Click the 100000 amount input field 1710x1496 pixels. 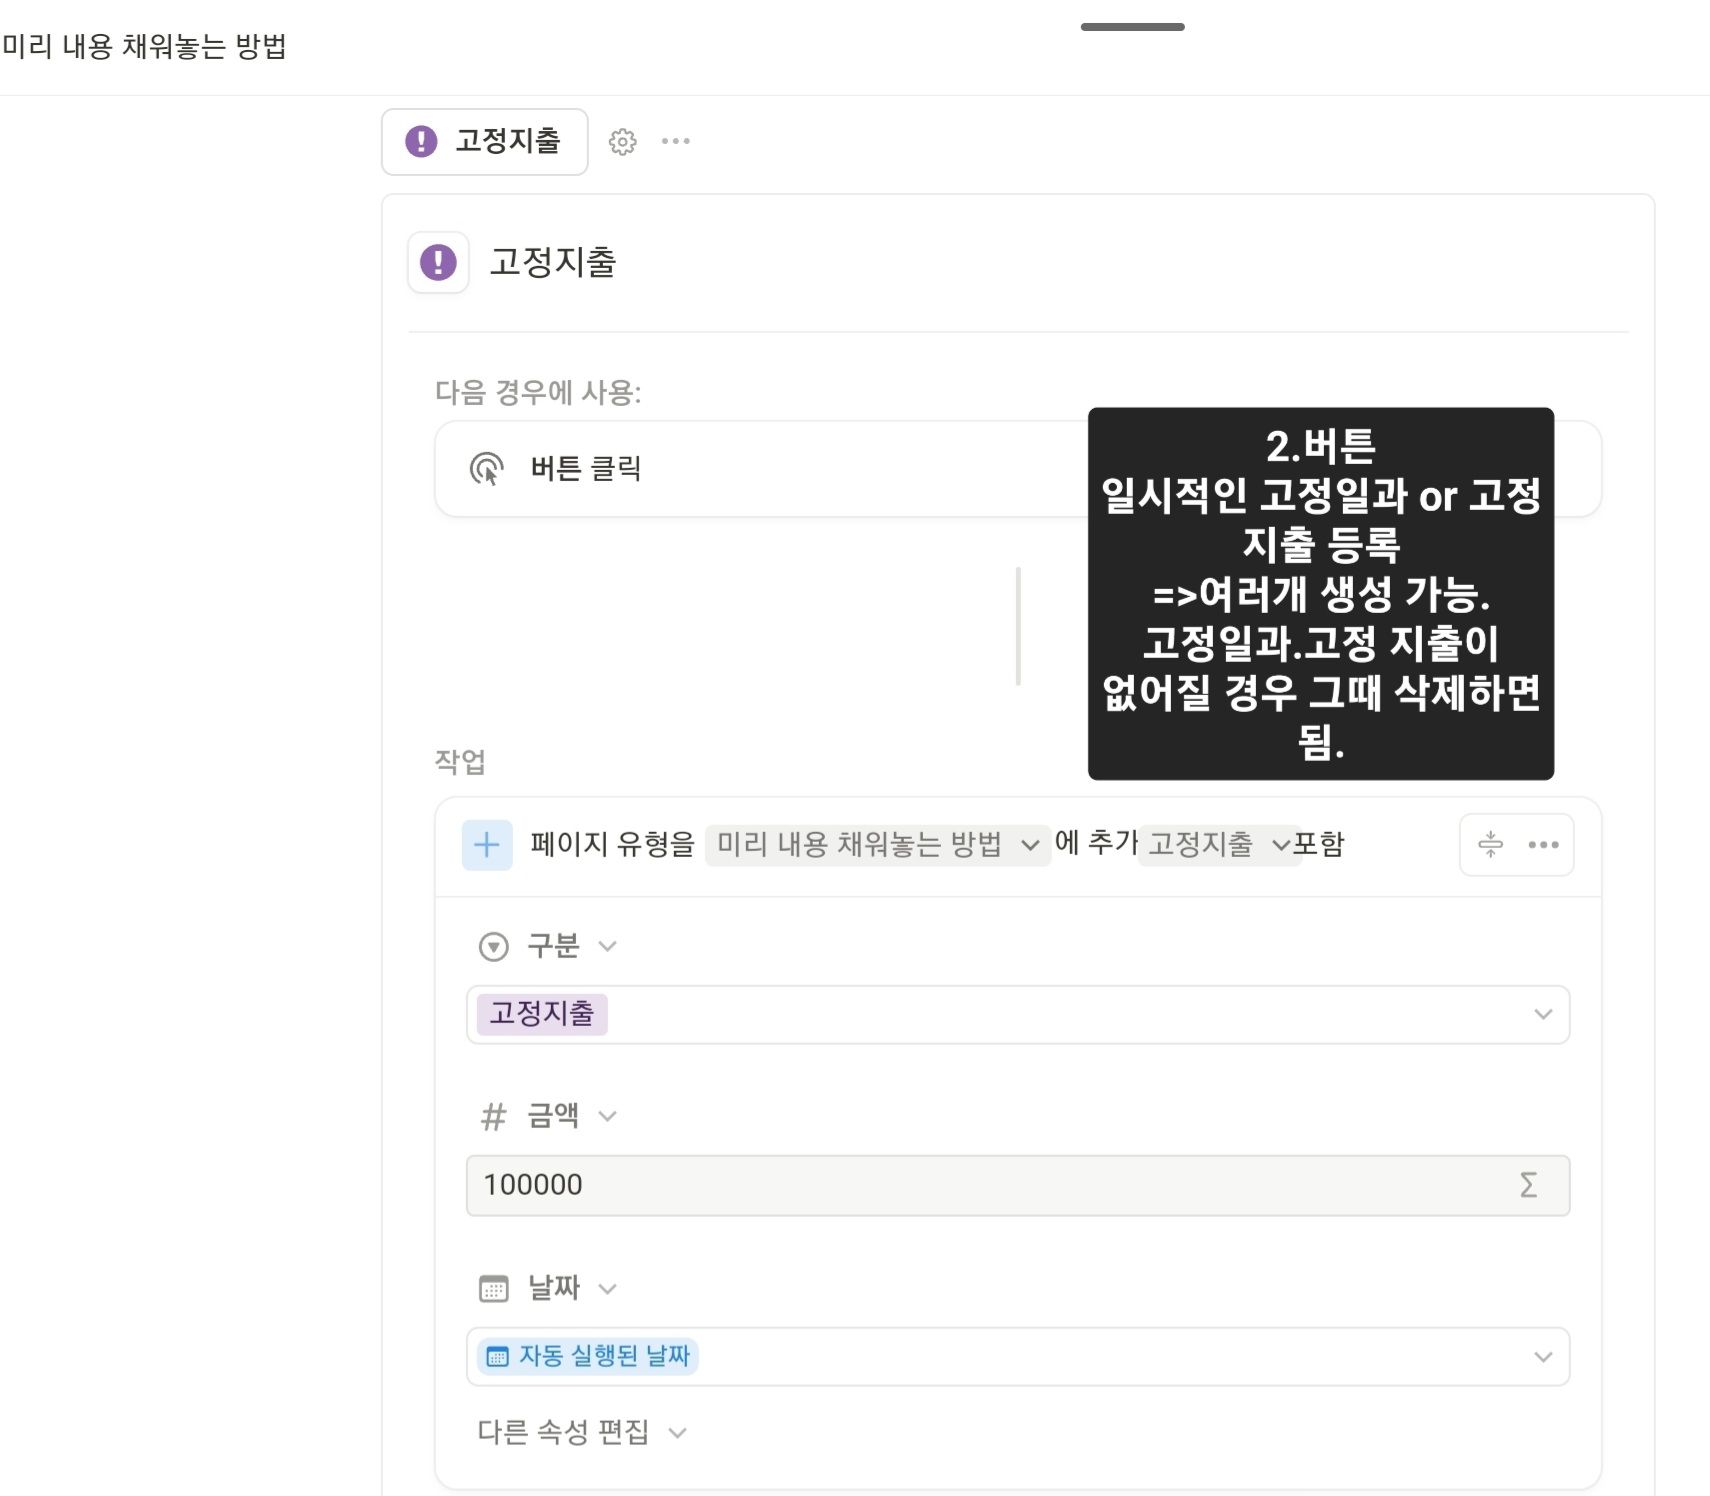click(1018, 1186)
